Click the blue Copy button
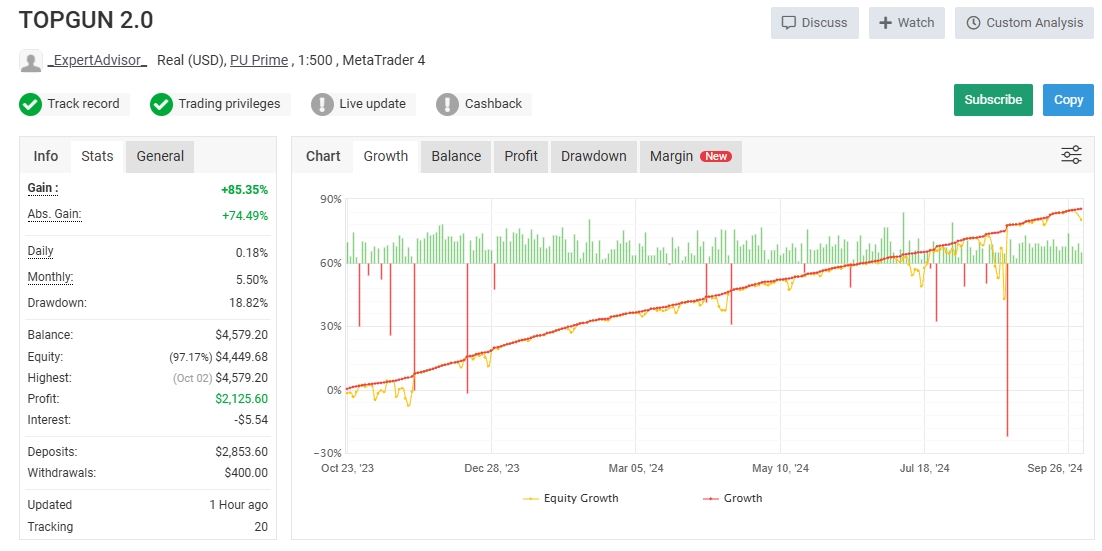 1068,100
